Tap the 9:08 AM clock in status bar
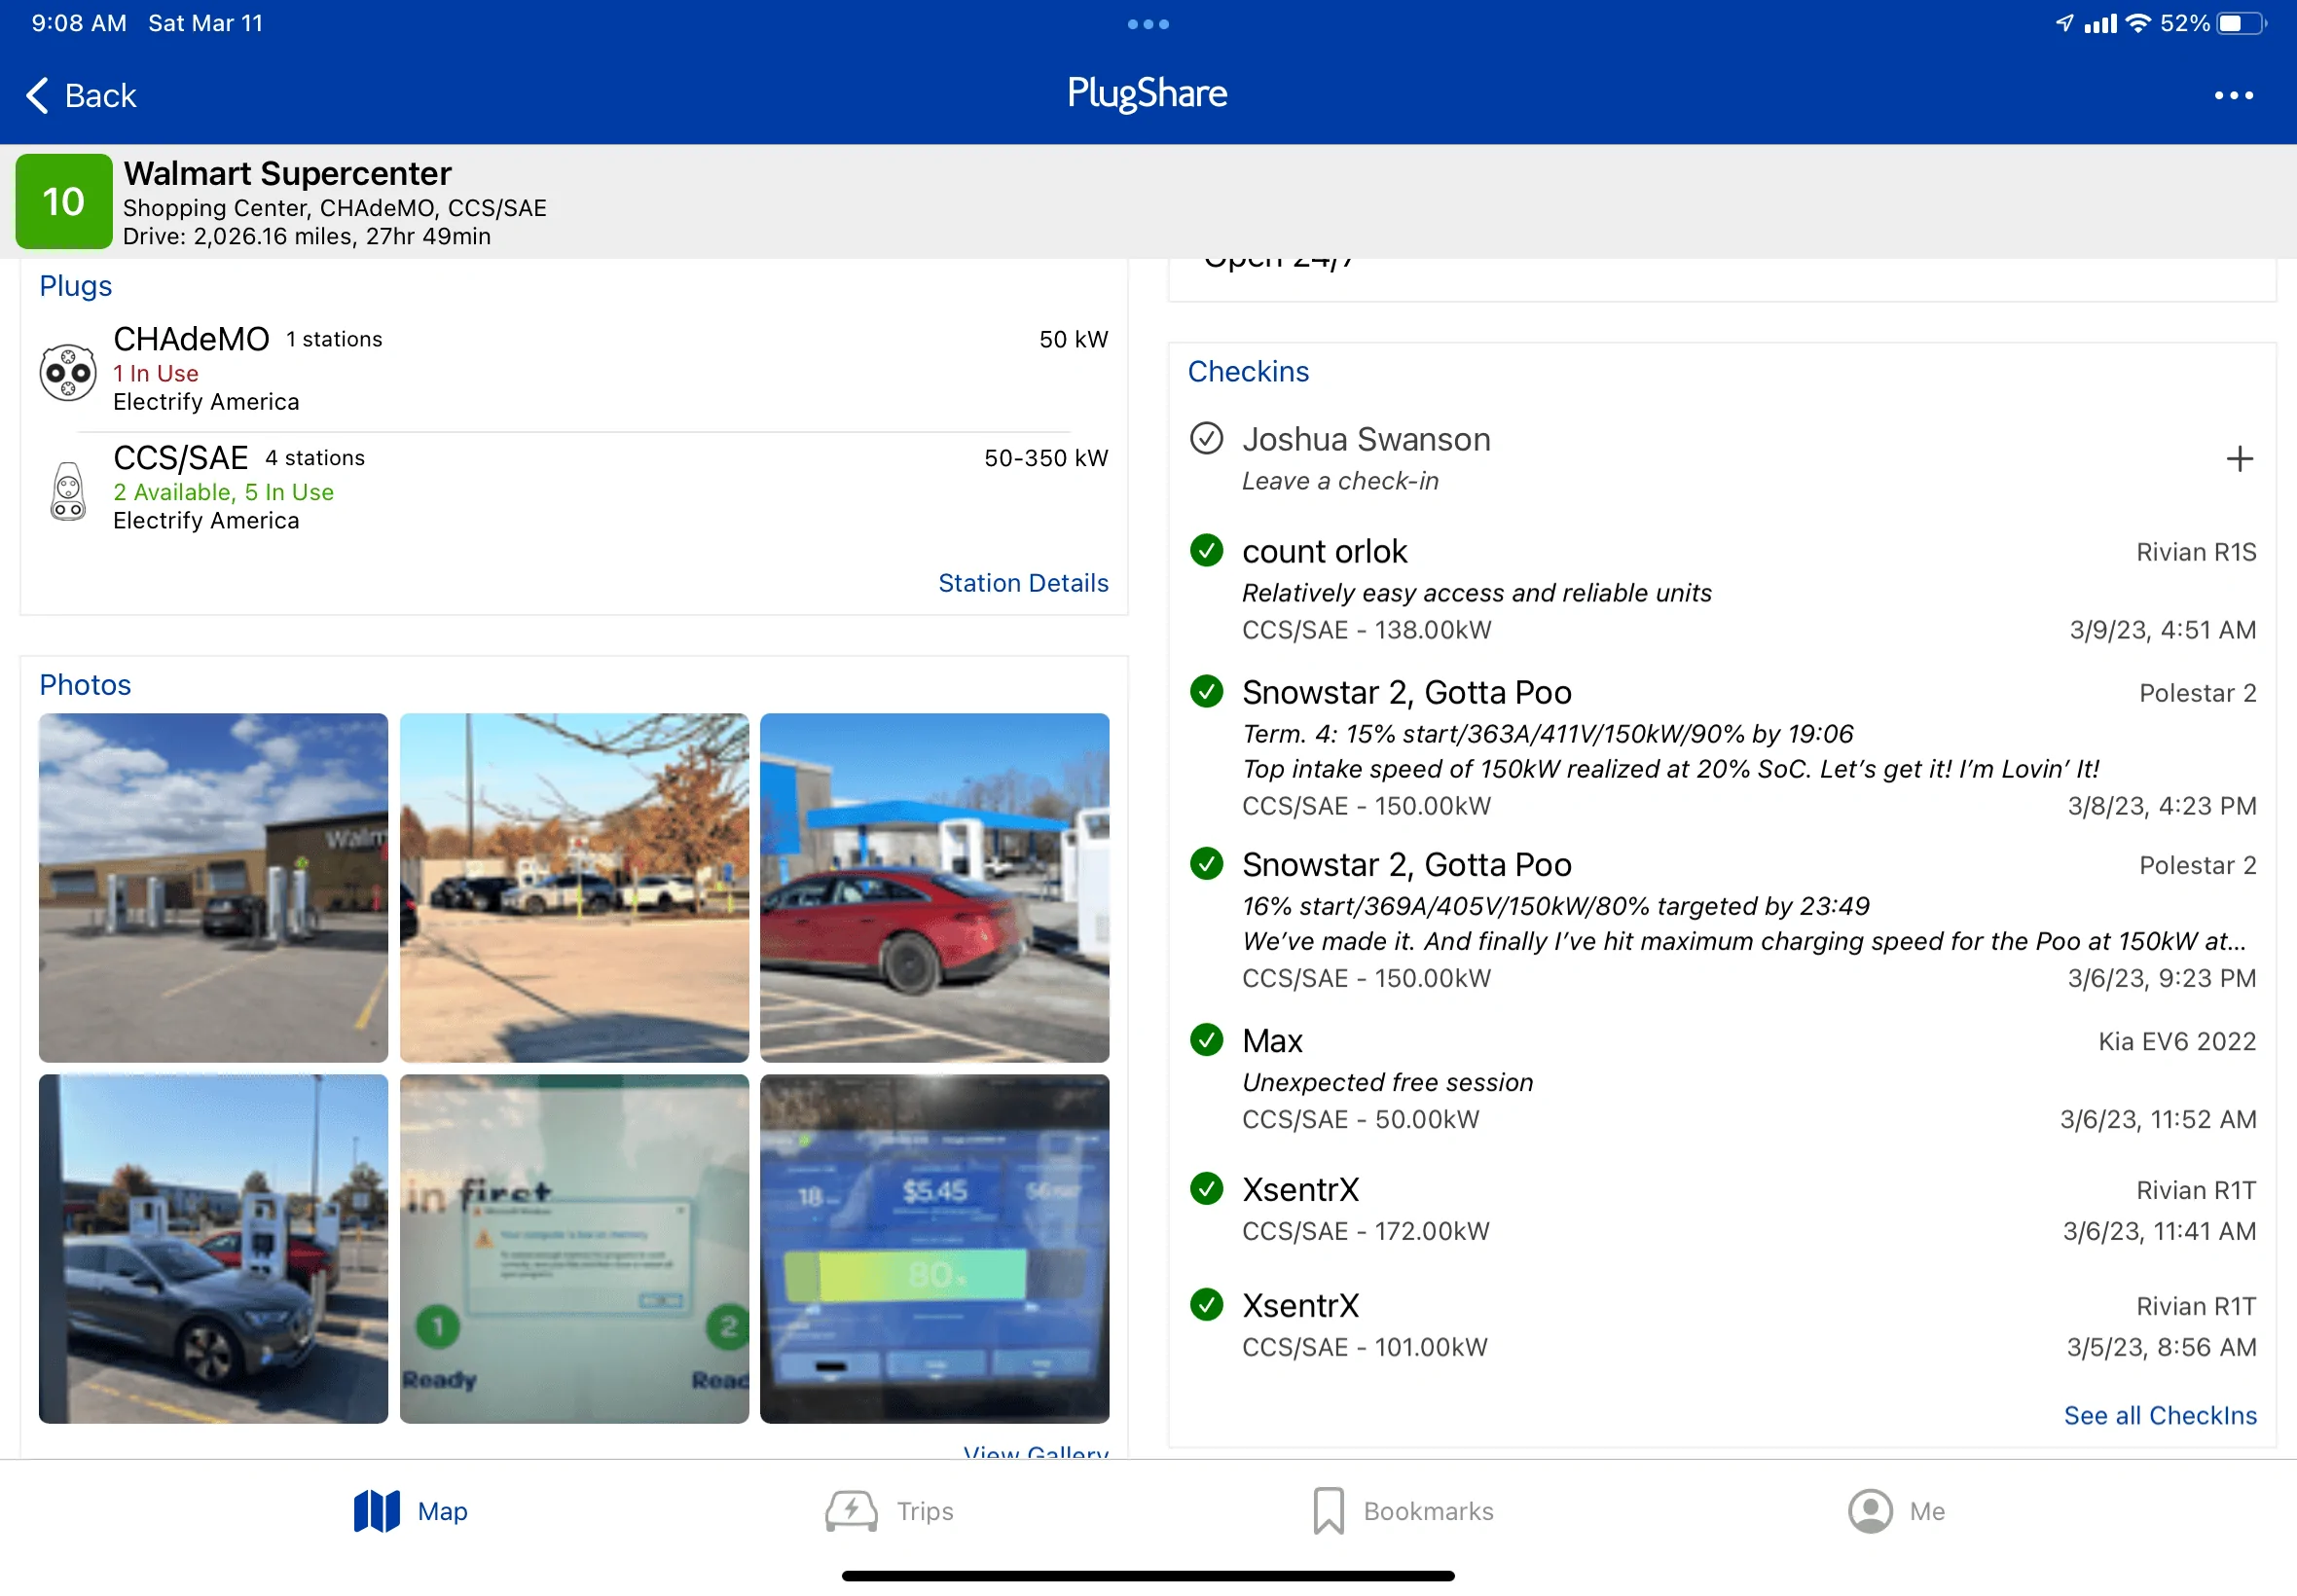Screen dimensions: 2297x1596 coord(79,23)
